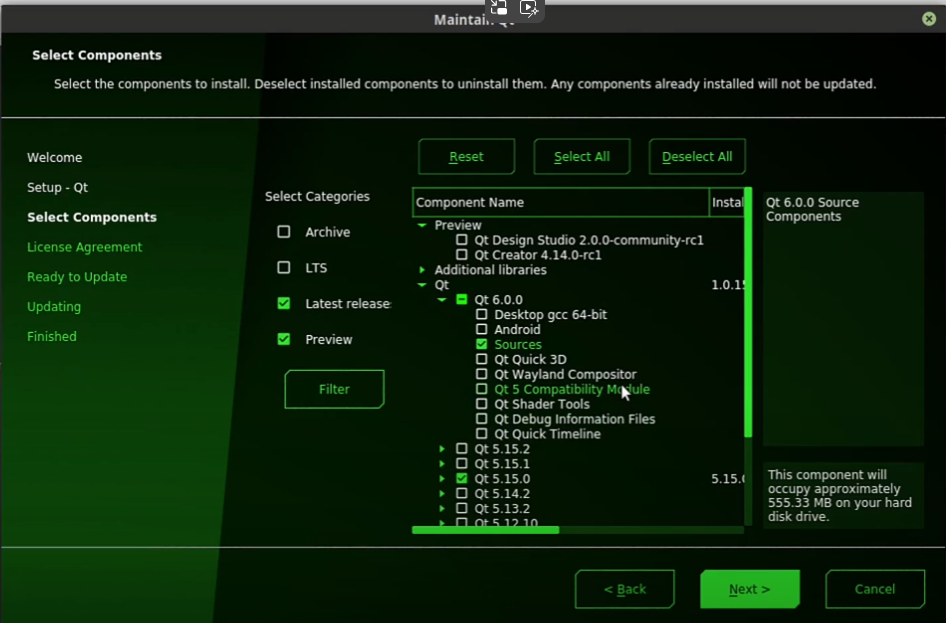
Task: Check Qt Creator 4.14.0-rc1
Action: (462, 255)
